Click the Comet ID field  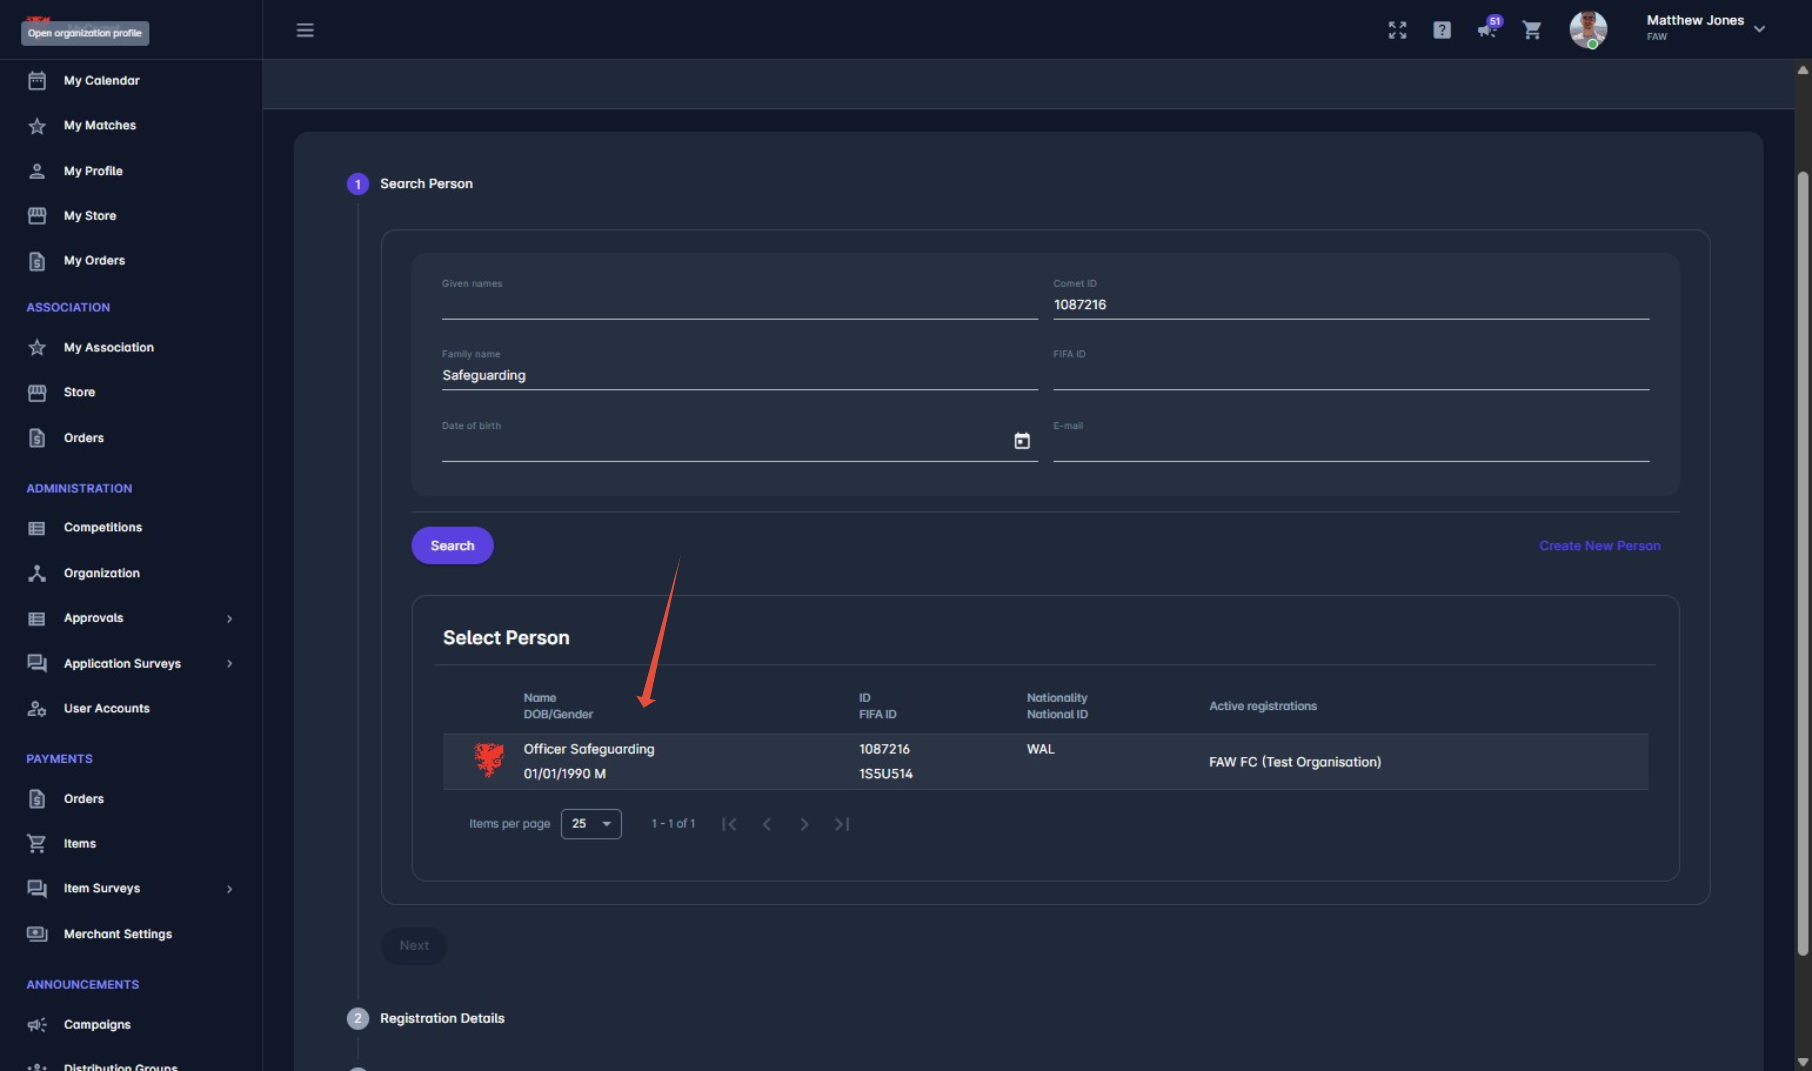(1351, 298)
